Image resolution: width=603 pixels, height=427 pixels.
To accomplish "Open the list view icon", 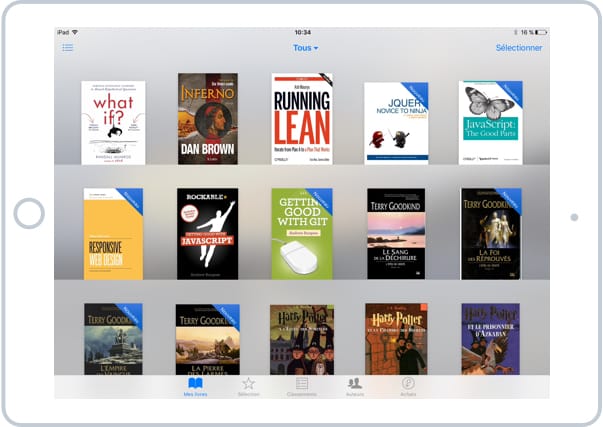I will coord(68,47).
